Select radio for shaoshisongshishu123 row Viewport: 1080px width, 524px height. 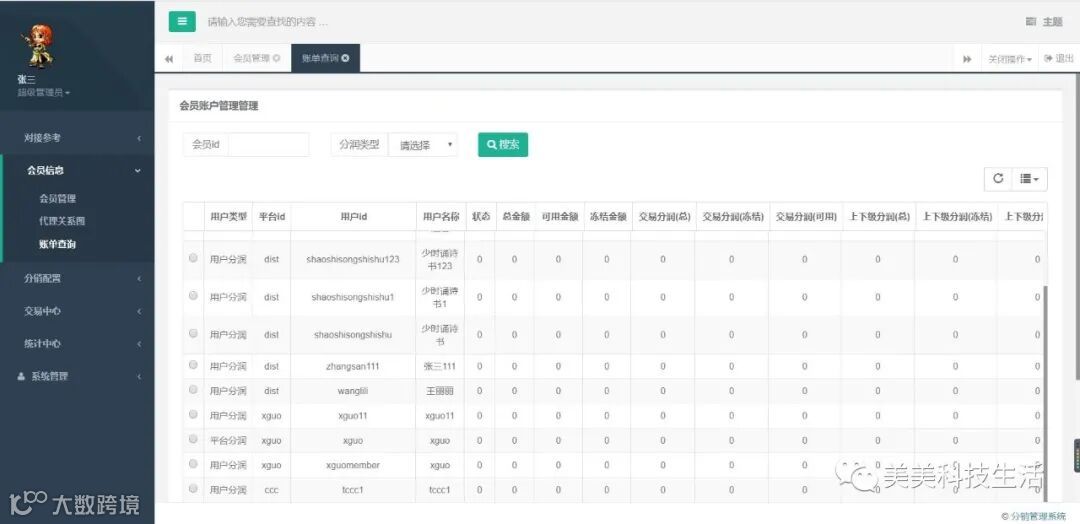click(193, 258)
